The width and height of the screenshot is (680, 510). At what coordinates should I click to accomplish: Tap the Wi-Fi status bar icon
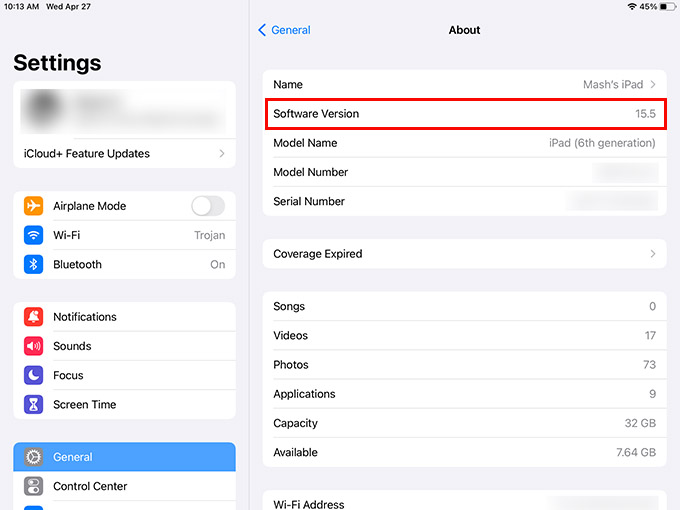[632, 7]
